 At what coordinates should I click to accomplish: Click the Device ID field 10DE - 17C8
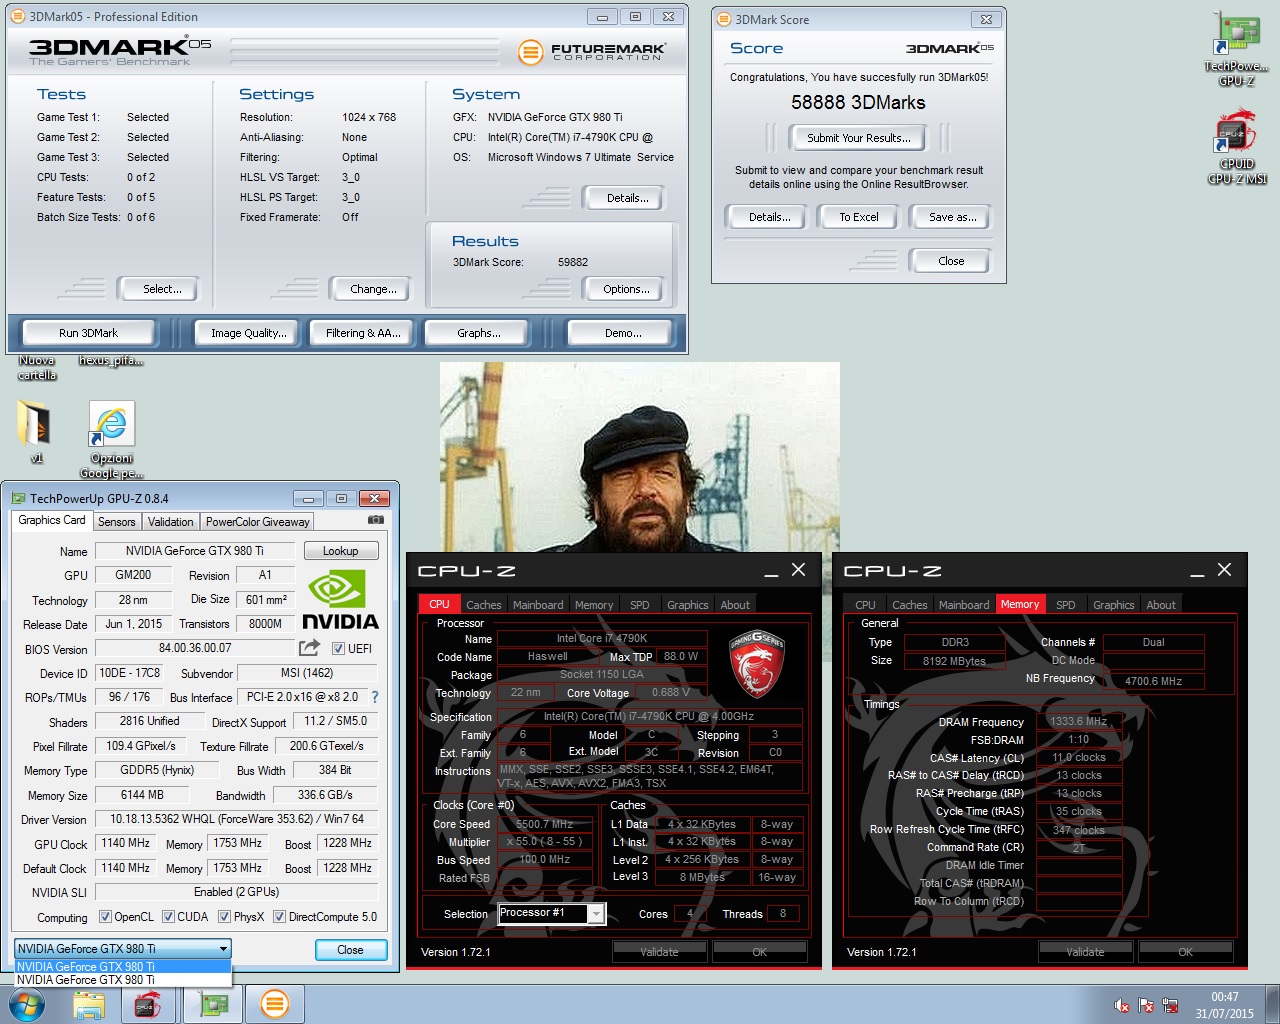(x=130, y=673)
